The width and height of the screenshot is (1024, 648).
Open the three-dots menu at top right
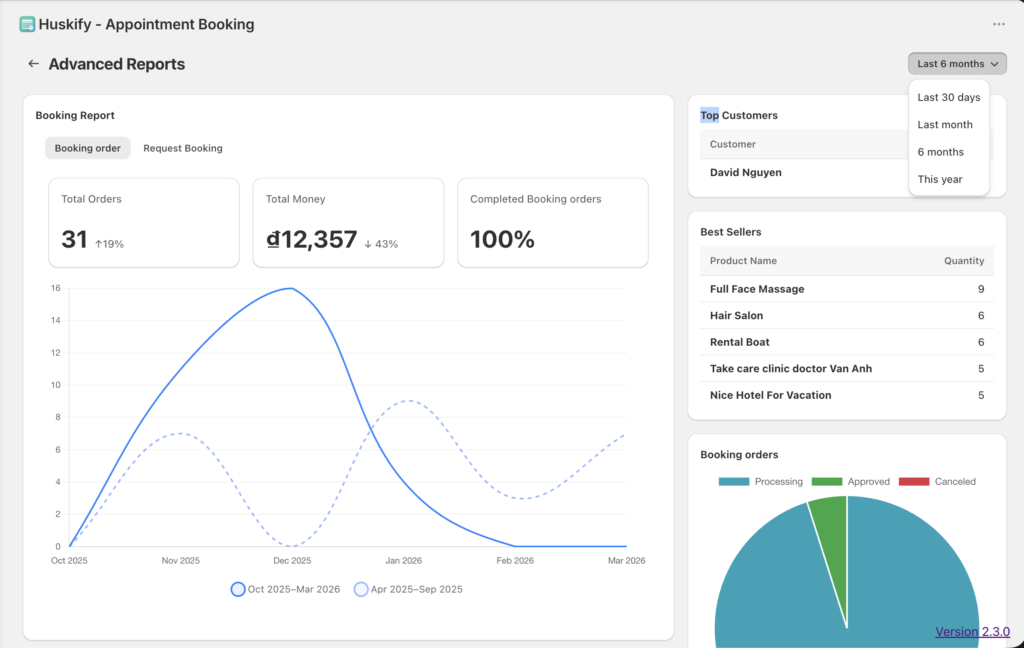pos(998,24)
